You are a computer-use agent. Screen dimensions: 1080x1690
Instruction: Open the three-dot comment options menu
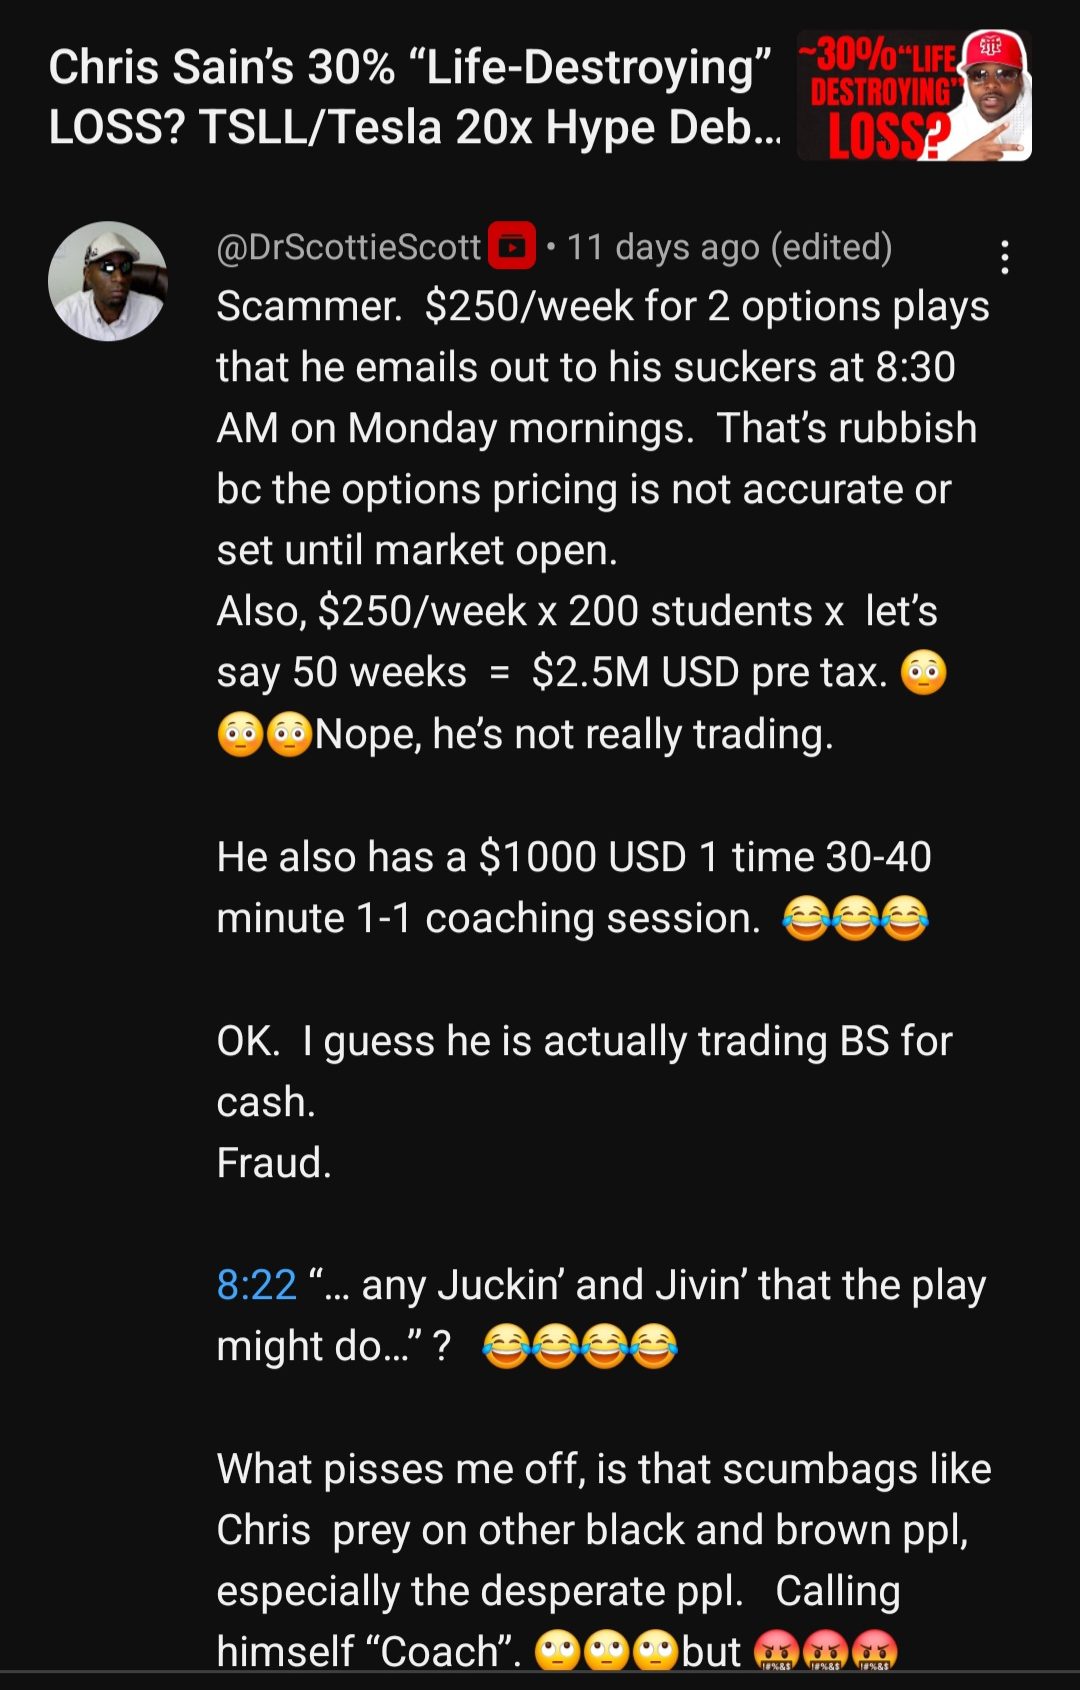point(1005,257)
